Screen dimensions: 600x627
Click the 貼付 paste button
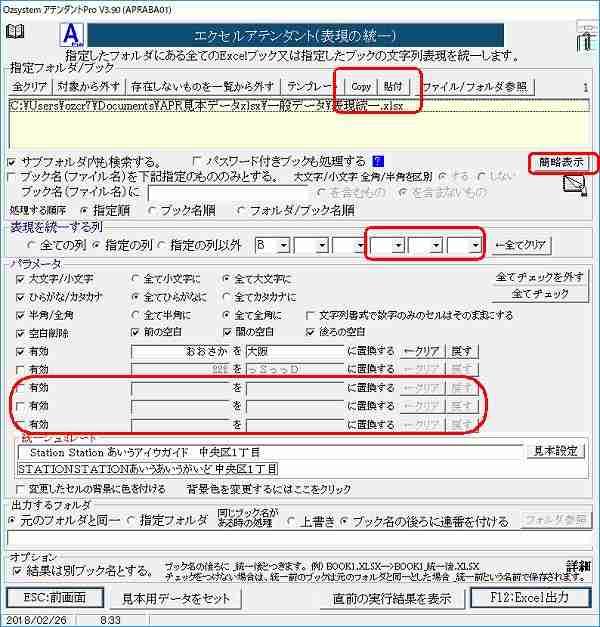point(393,87)
